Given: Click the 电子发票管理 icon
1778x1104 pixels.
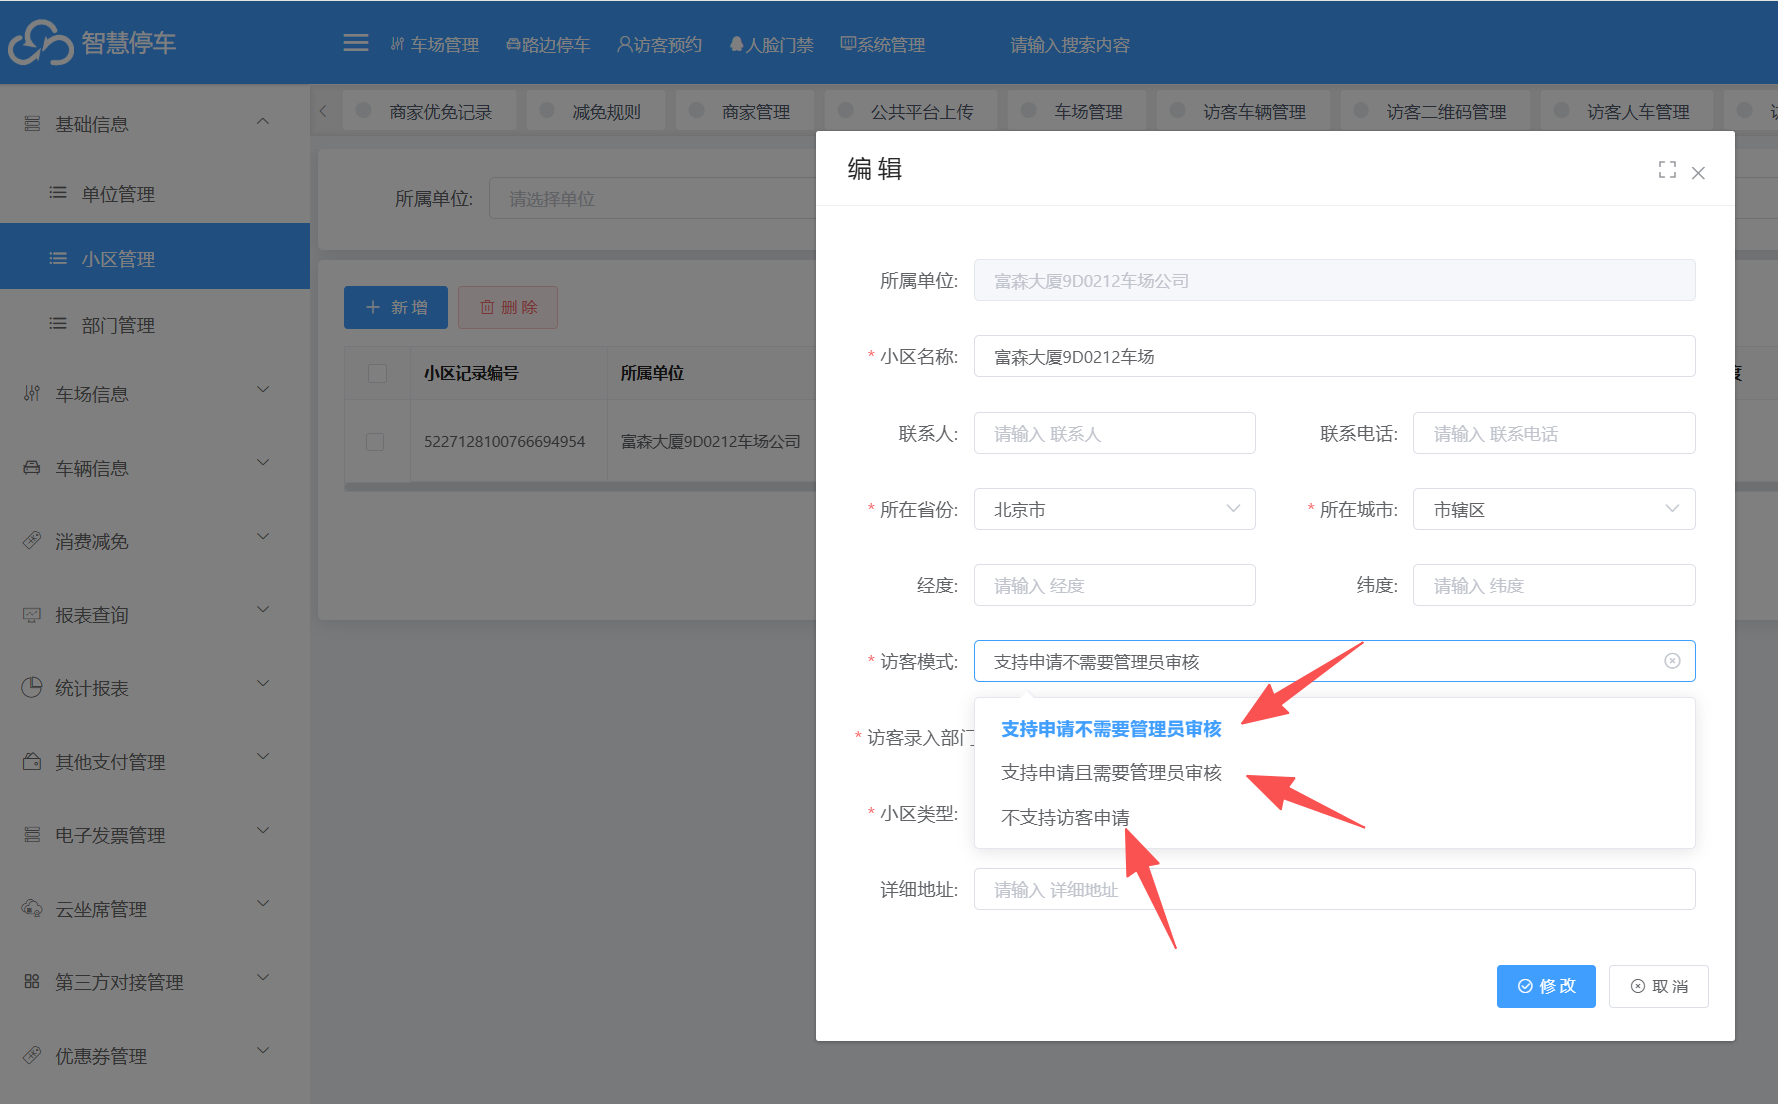Looking at the screenshot, I should point(32,834).
